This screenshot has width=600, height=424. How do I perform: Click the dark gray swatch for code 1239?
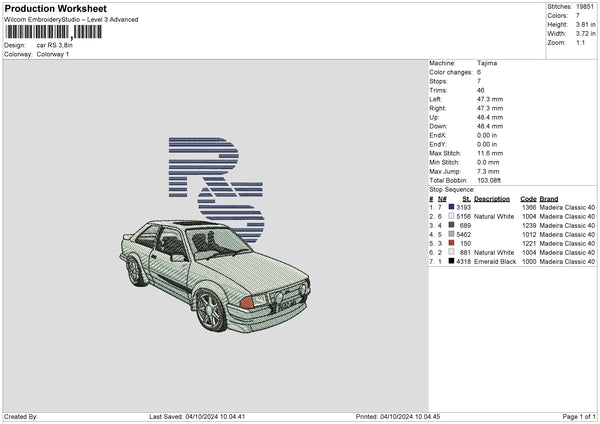(452, 225)
